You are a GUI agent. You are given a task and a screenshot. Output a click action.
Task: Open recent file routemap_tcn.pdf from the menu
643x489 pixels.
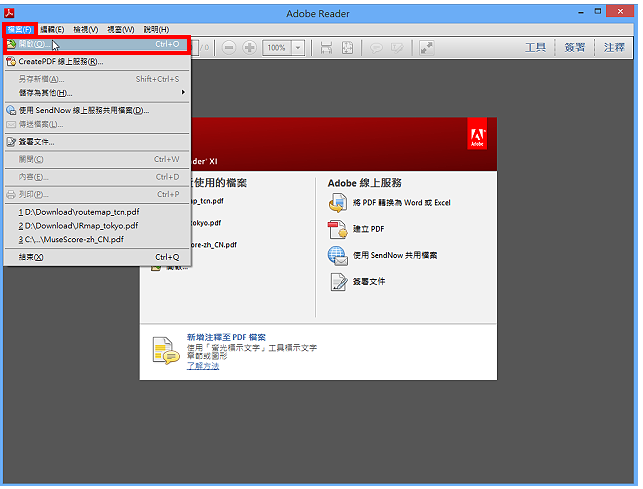pos(97,212)
